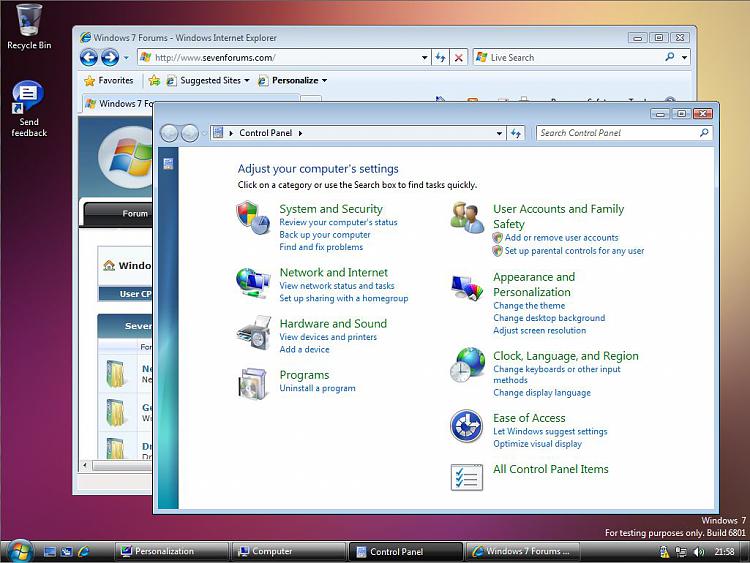The image size is (750, 563).
Task: Click Optimize visual display link
Action: [538, 444]
